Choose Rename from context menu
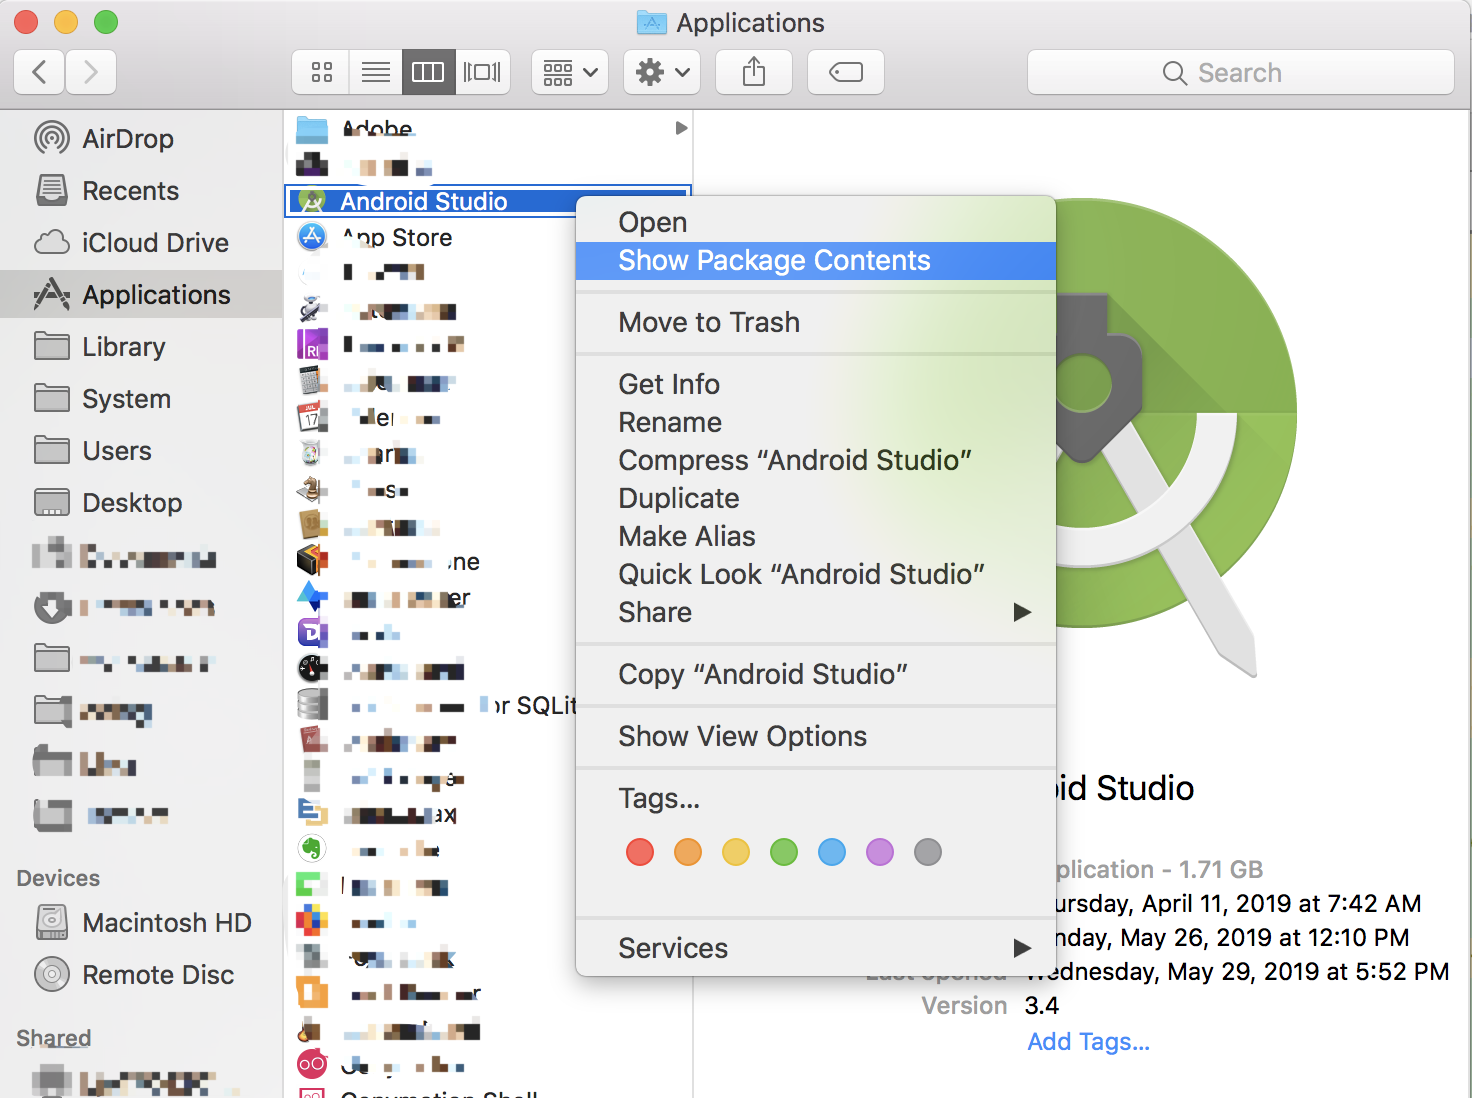This screenshot has width=1472, height=1098. coord(816,422)
